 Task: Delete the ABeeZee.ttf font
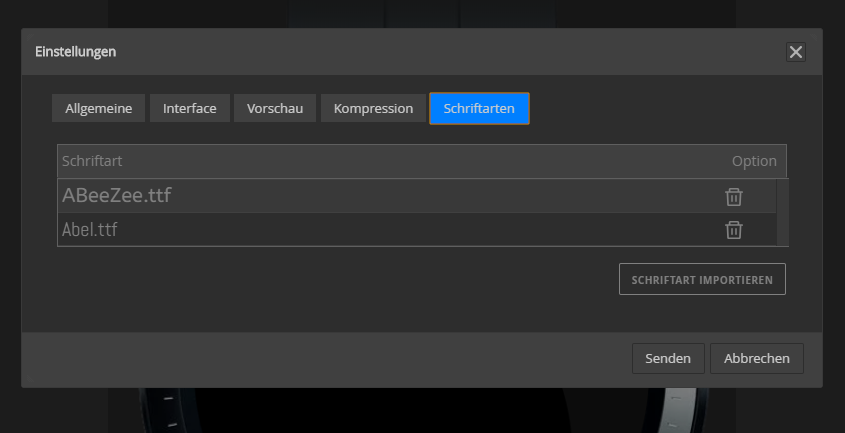[x=733, y=197]
